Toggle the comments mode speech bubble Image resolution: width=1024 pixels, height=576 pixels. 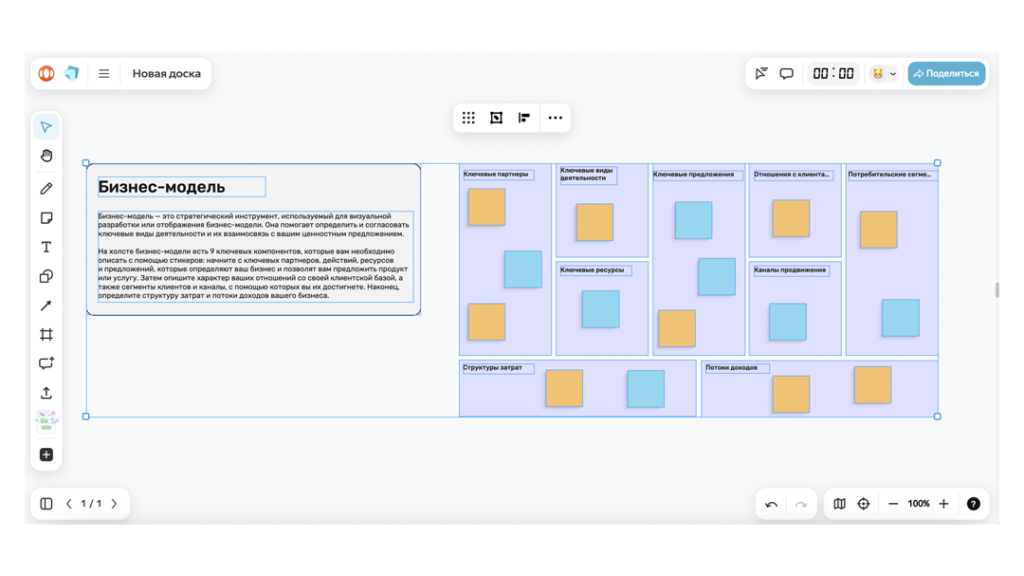pos(787,74)
